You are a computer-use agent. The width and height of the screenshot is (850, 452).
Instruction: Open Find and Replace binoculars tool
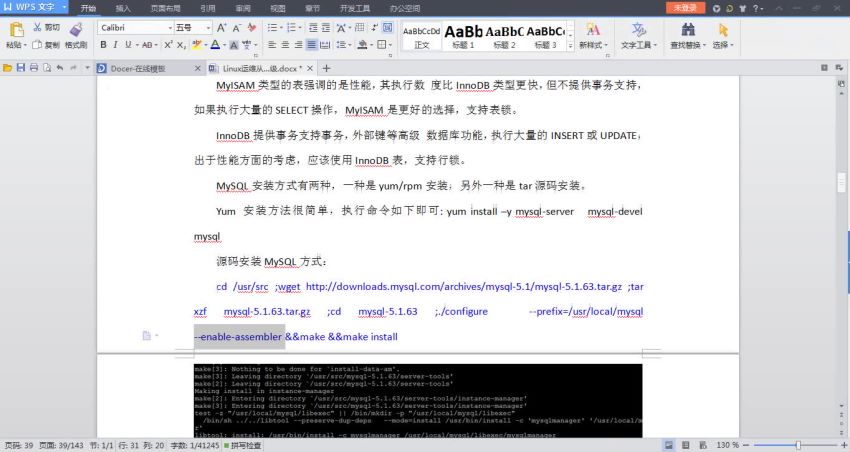point(688,29)
